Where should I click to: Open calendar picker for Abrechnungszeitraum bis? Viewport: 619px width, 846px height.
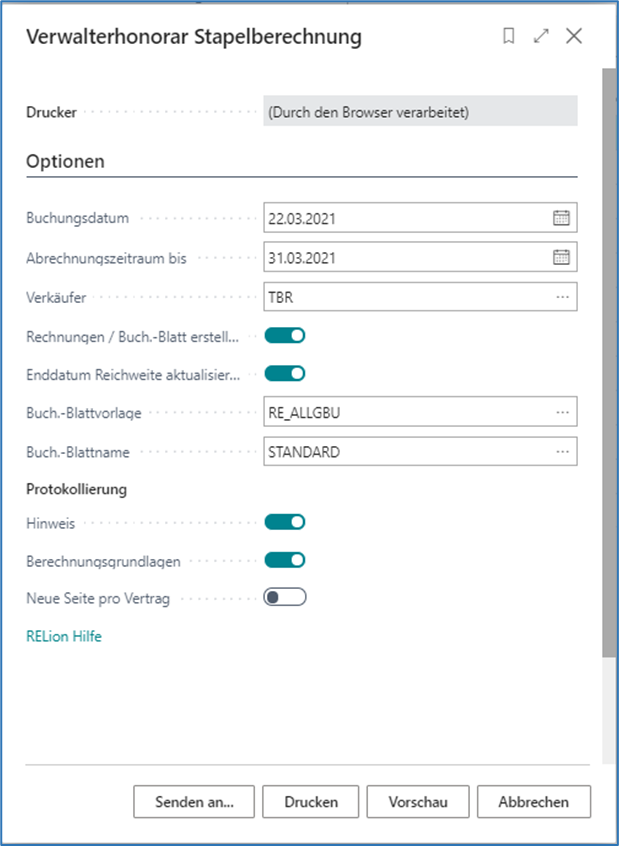click(561, 257)
